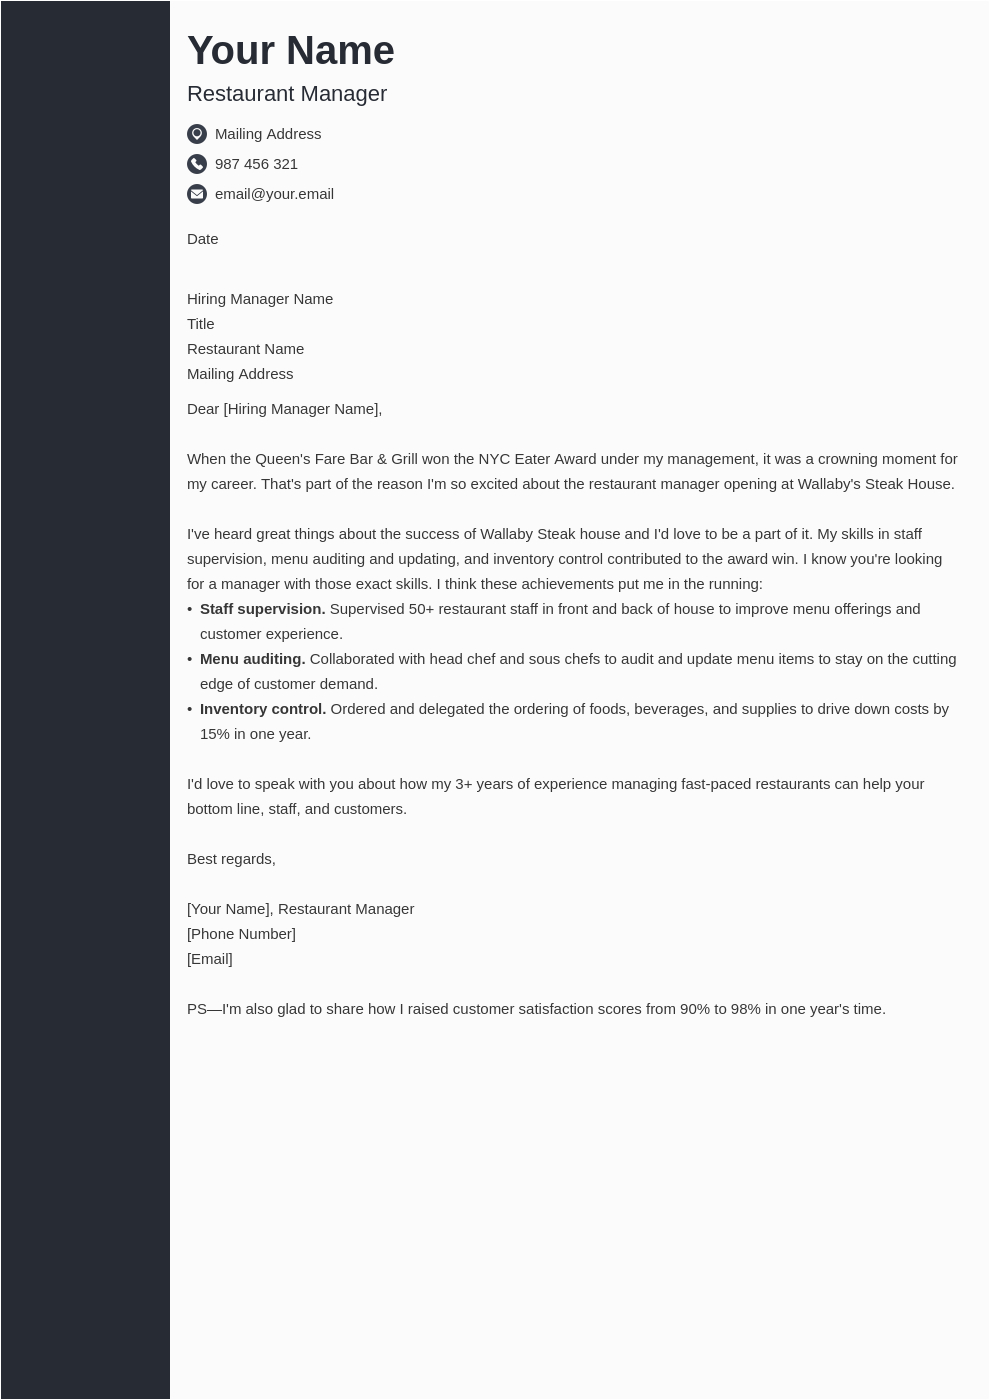Click the email envelope icon
The height and width of the screenshot is (1400, 990).
(x=197, y=194)
